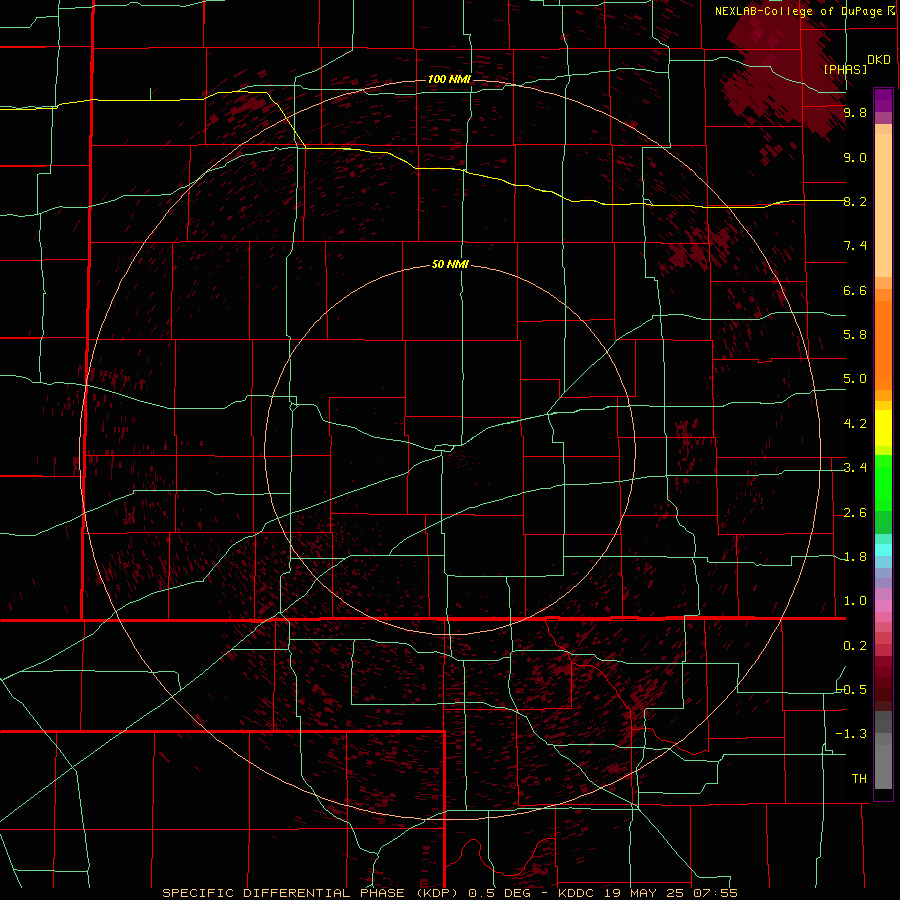
Task: Click the -0.5 value on the color scale
Action: 852,690
